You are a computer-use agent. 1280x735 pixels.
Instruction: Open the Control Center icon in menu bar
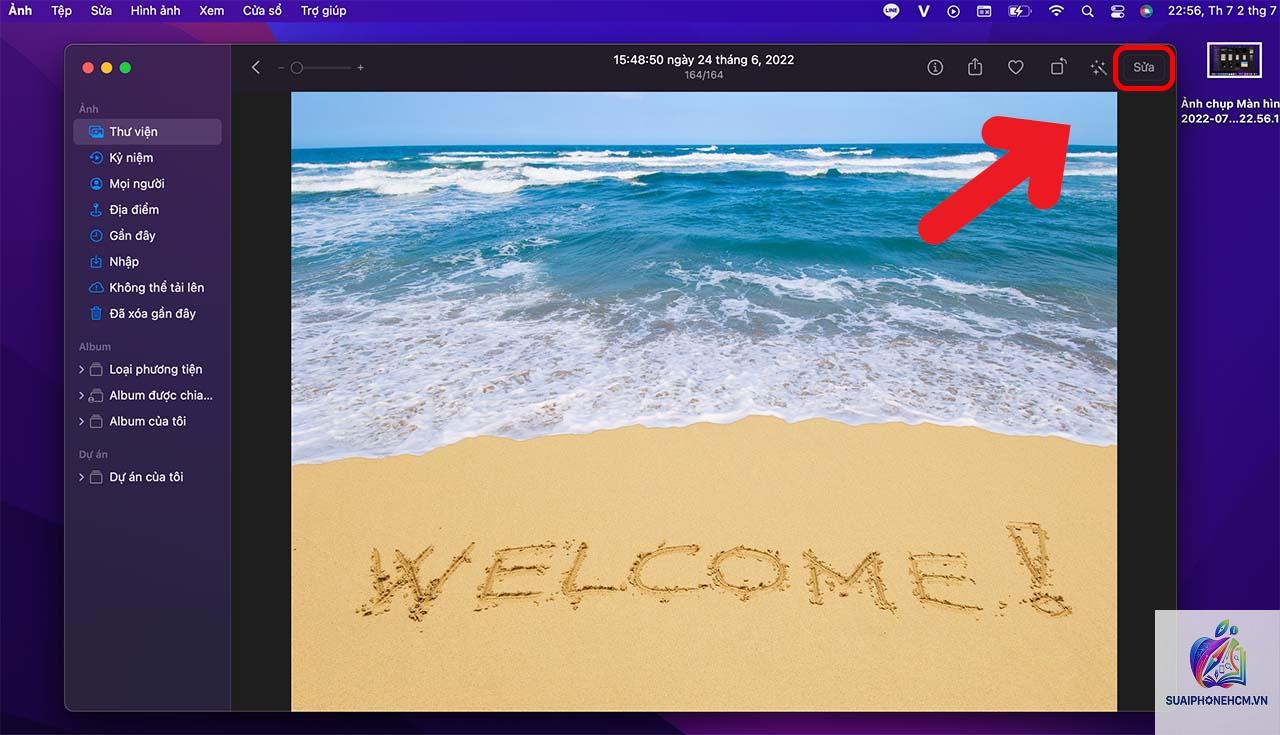click(1117, 10)
